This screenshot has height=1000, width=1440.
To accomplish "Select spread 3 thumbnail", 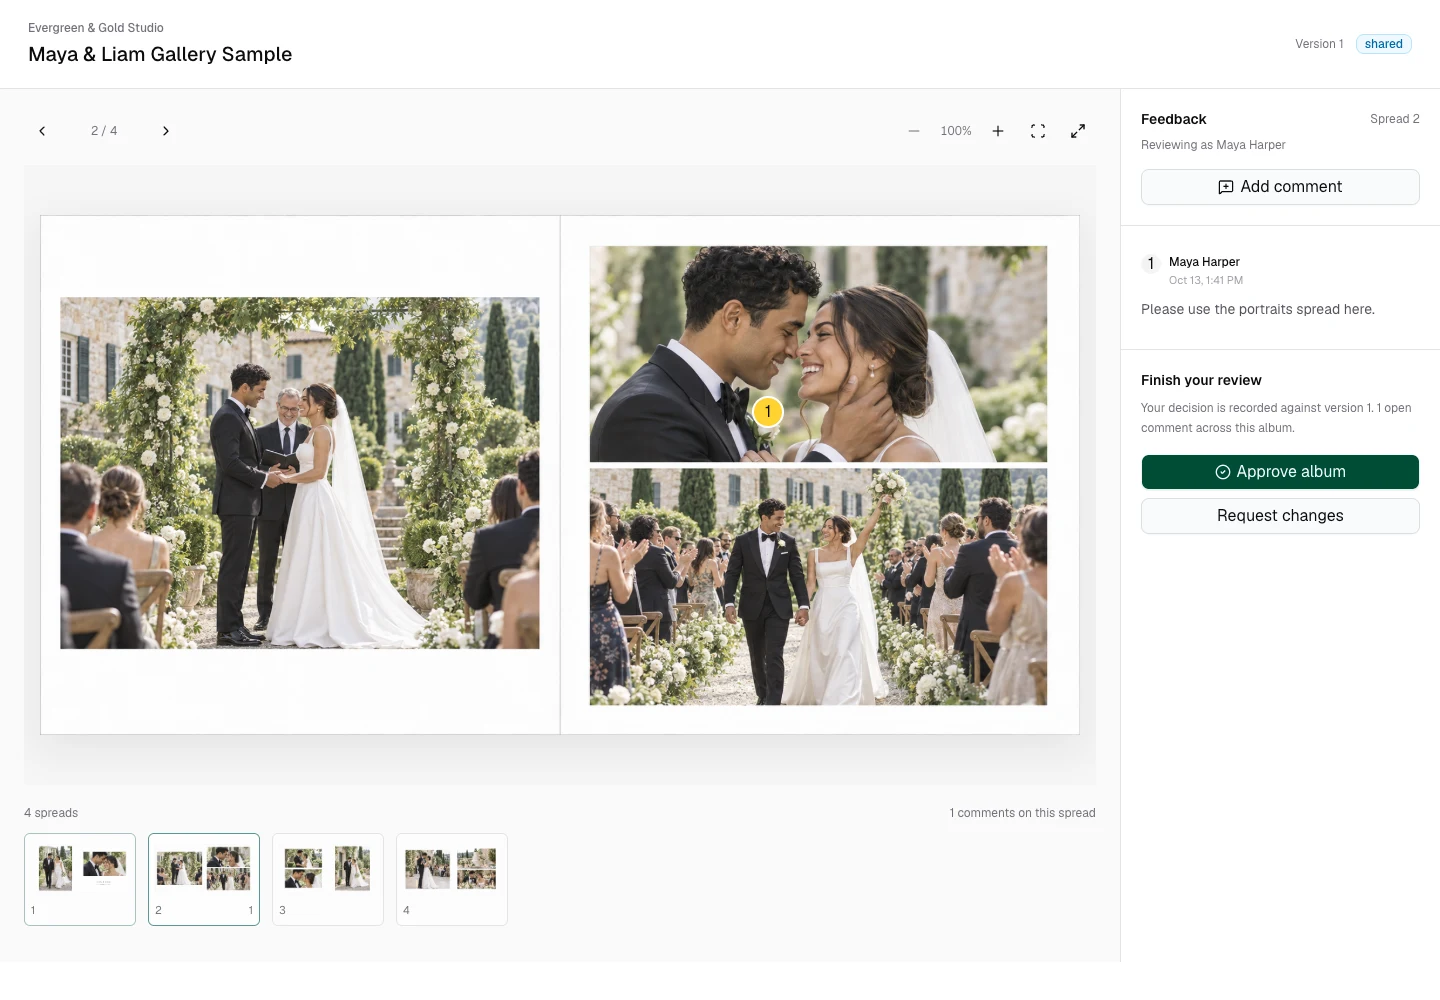I will [x=328, y=879].
